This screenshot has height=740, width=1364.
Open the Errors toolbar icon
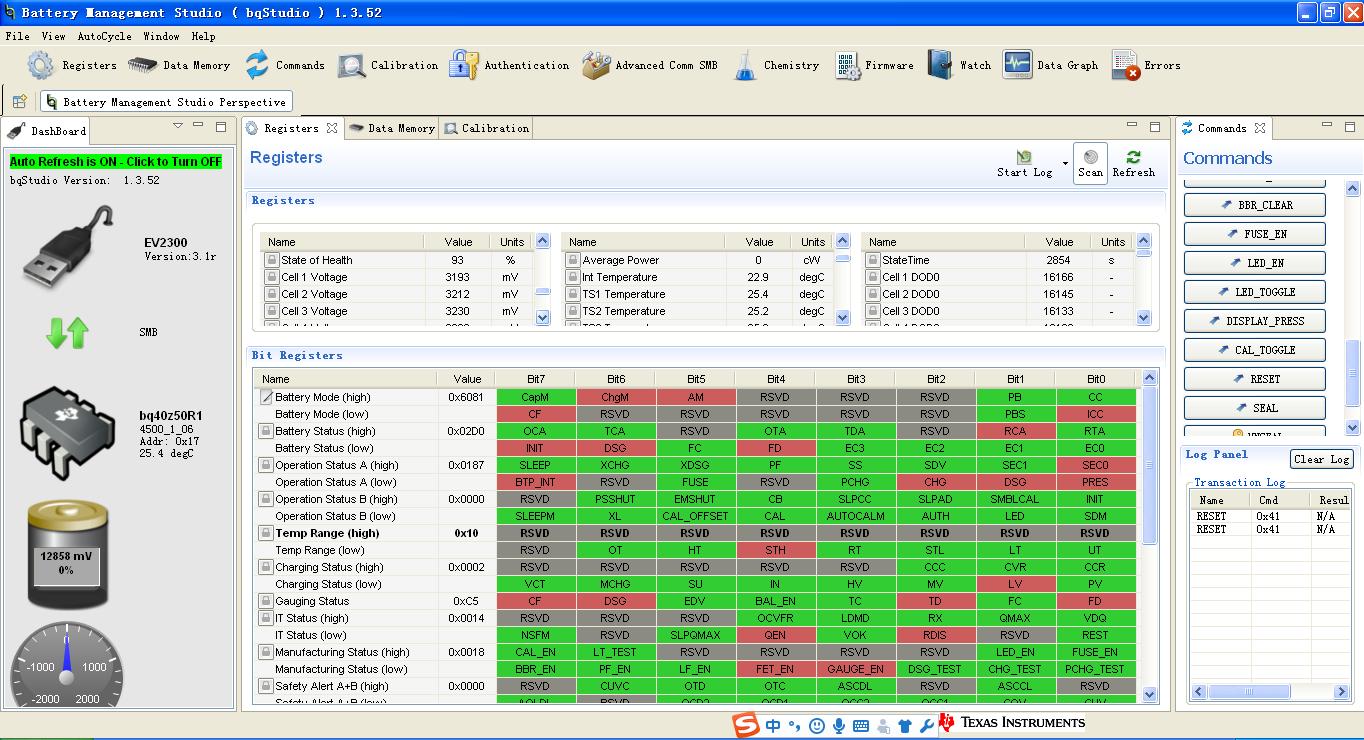(x=1126, y=65)
